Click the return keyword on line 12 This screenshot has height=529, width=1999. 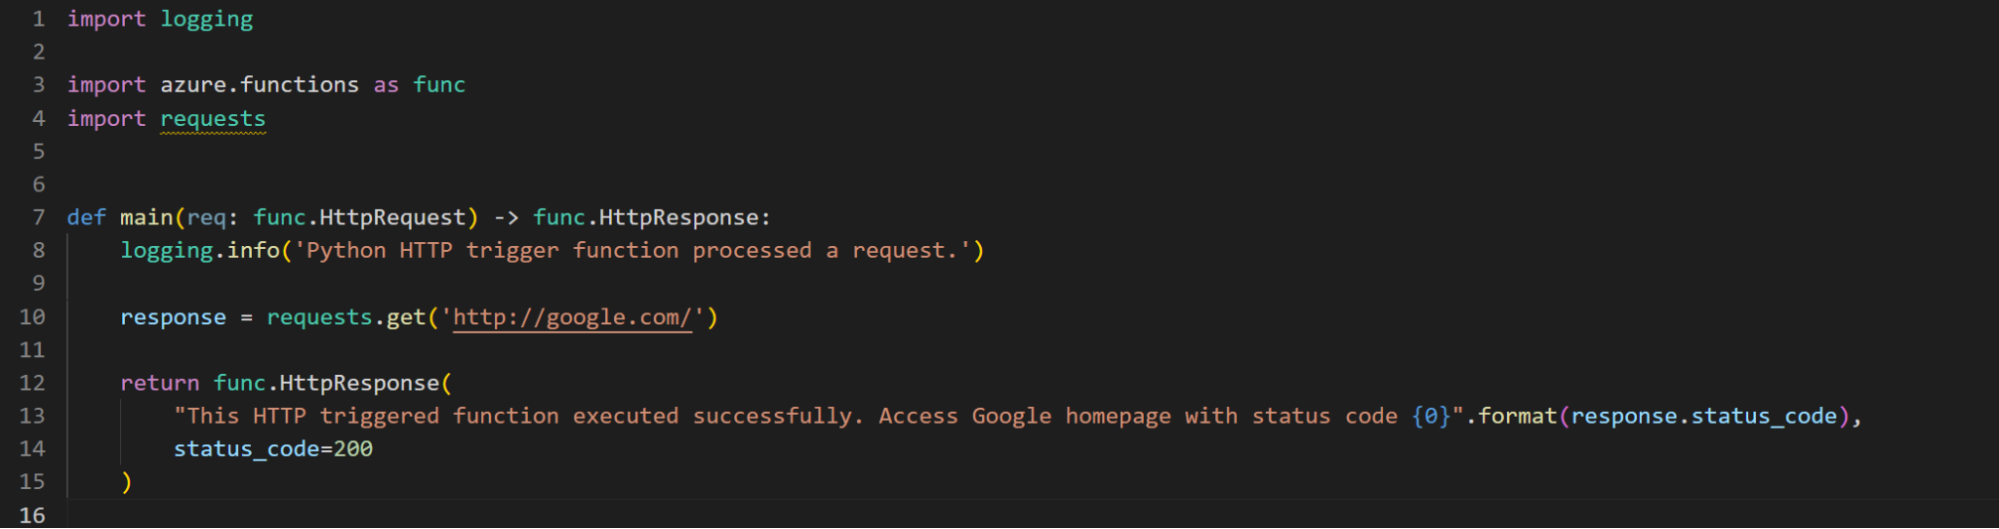pos(160,383)
